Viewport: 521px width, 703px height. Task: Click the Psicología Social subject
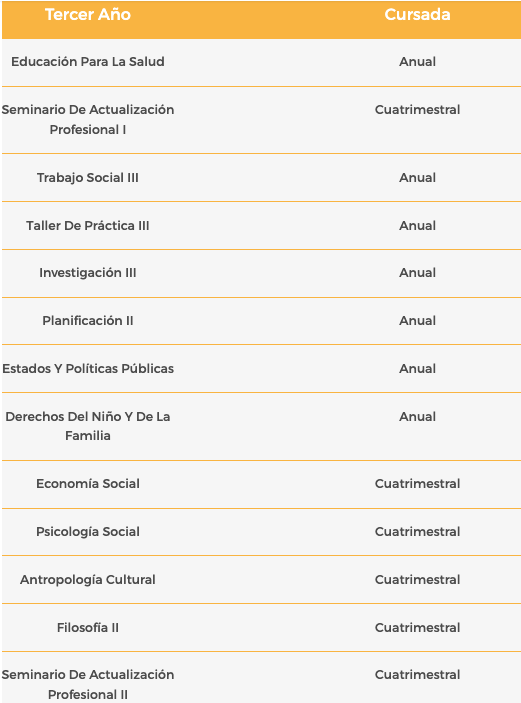88,532
